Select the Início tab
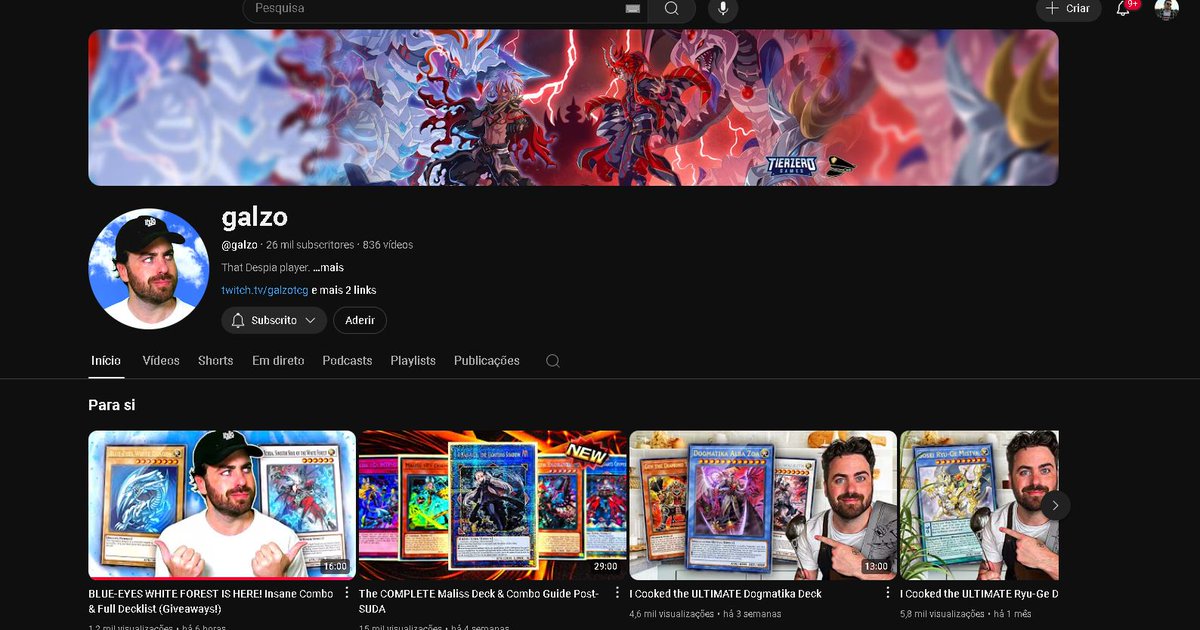Viewport: 1200px width, 630px height. (106, 361)
